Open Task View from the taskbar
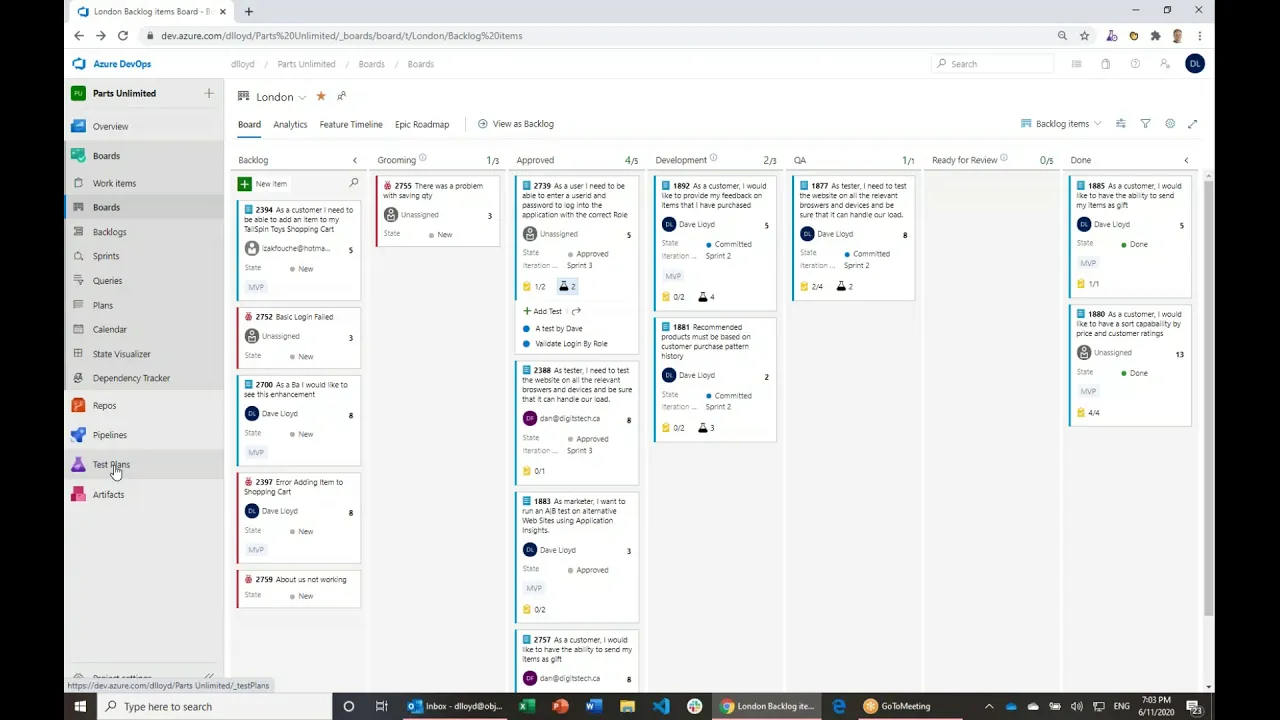Image resolution: width=1280 pixels, height=720 pixels. (x=381, y=706)
